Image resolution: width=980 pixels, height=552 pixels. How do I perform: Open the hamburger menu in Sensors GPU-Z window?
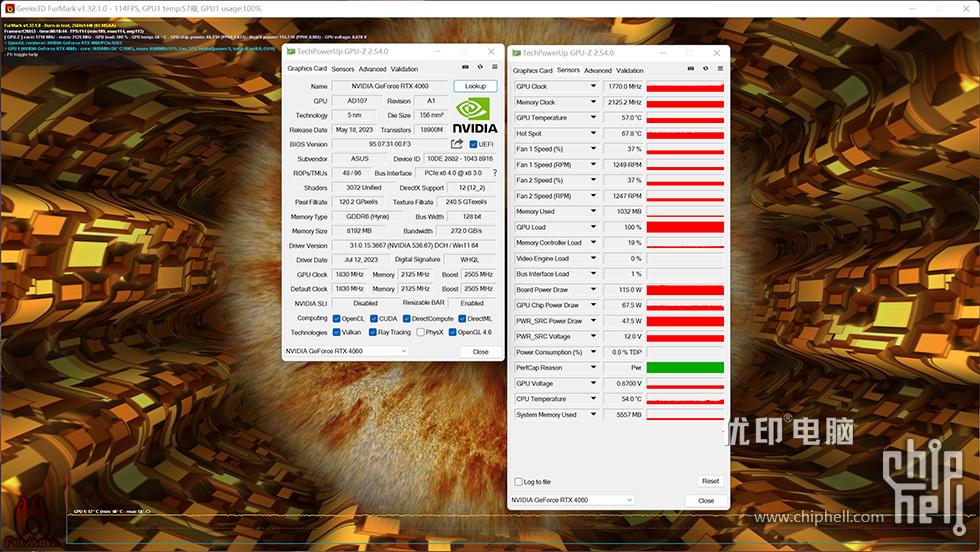coord(720,69)
